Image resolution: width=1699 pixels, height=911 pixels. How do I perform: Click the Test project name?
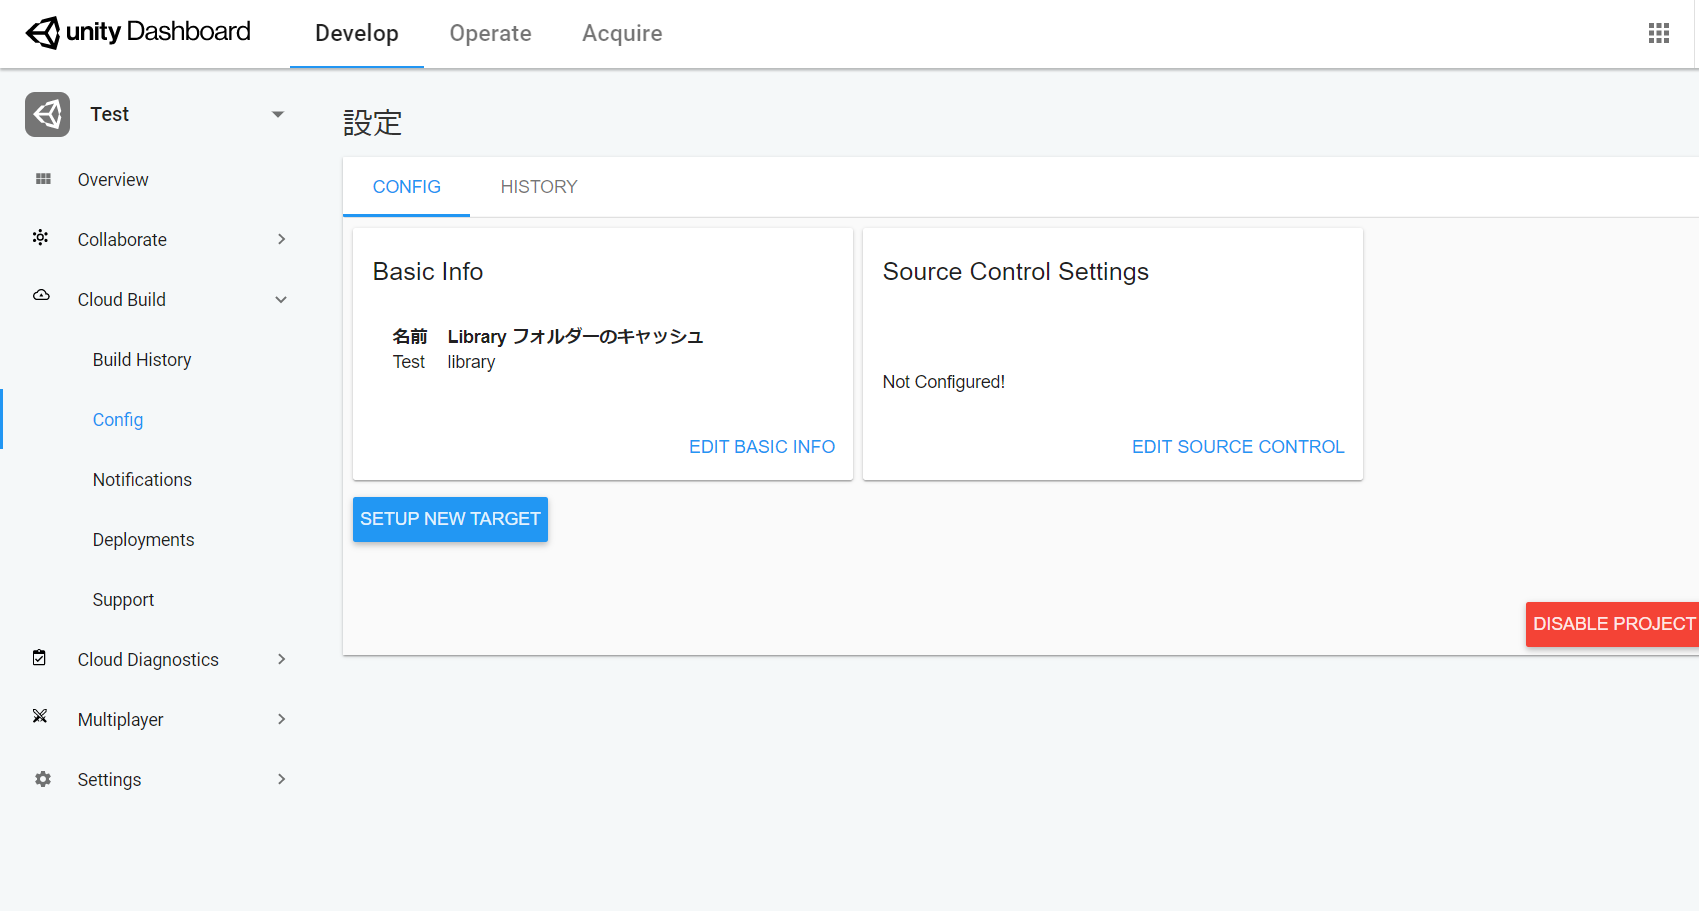(x=109, y=114)
